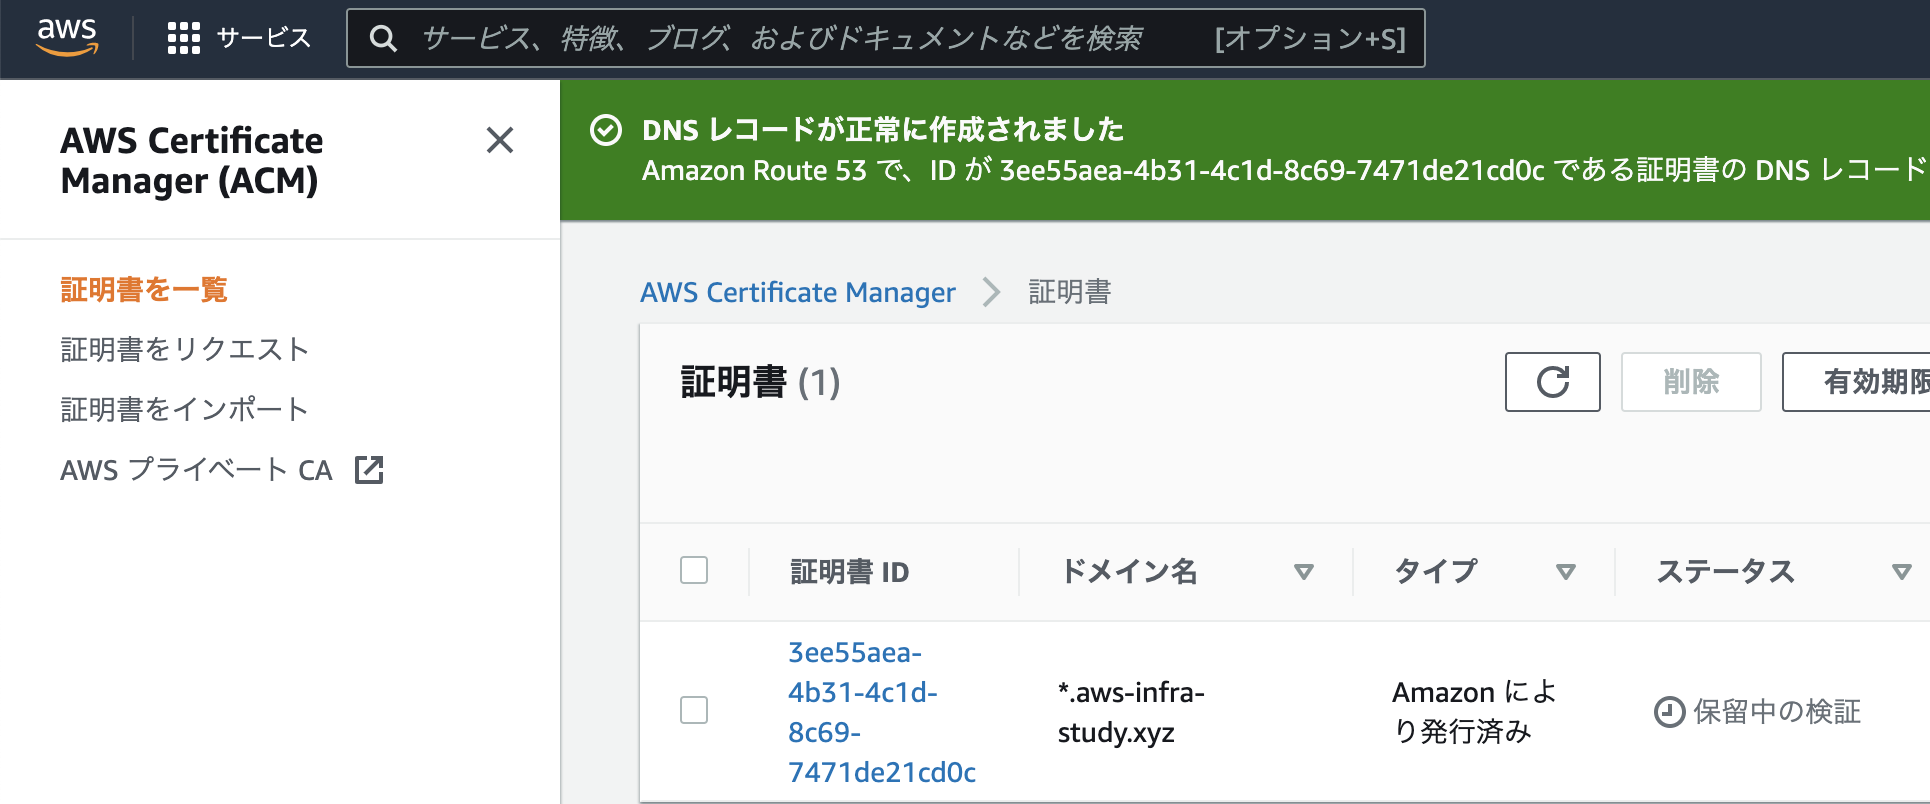Open AWS プライベート CA link
This screenshot has height=804, width=1930.
point(196,469)
